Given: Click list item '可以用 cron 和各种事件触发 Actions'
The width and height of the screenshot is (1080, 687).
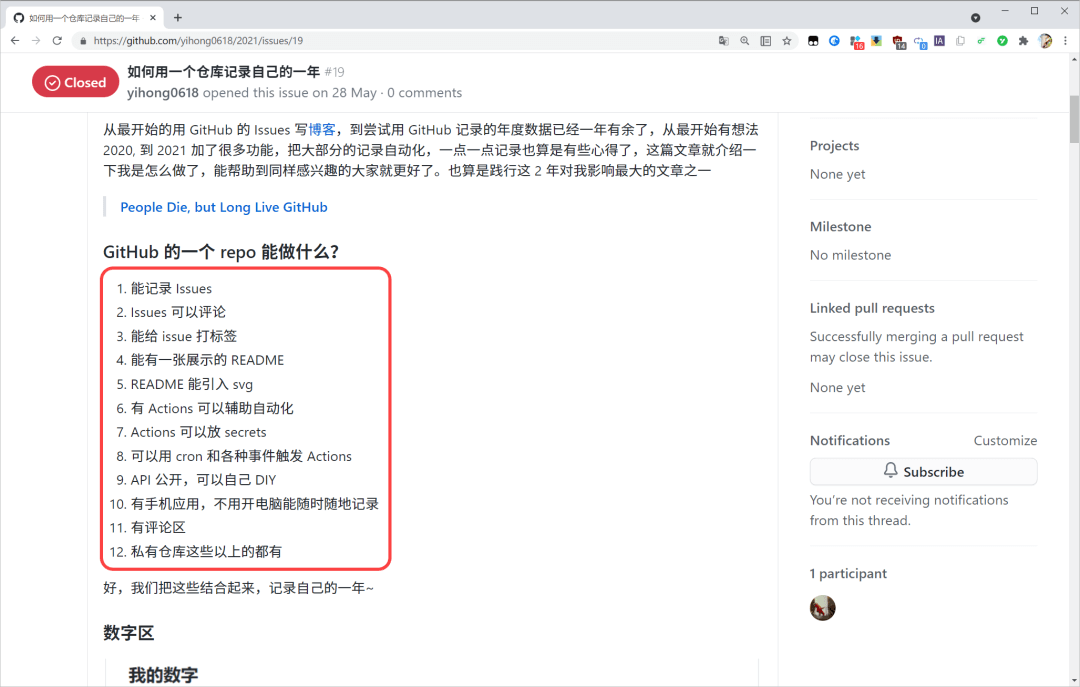Looking at the screenshot, I should click(x=241, y=456).
